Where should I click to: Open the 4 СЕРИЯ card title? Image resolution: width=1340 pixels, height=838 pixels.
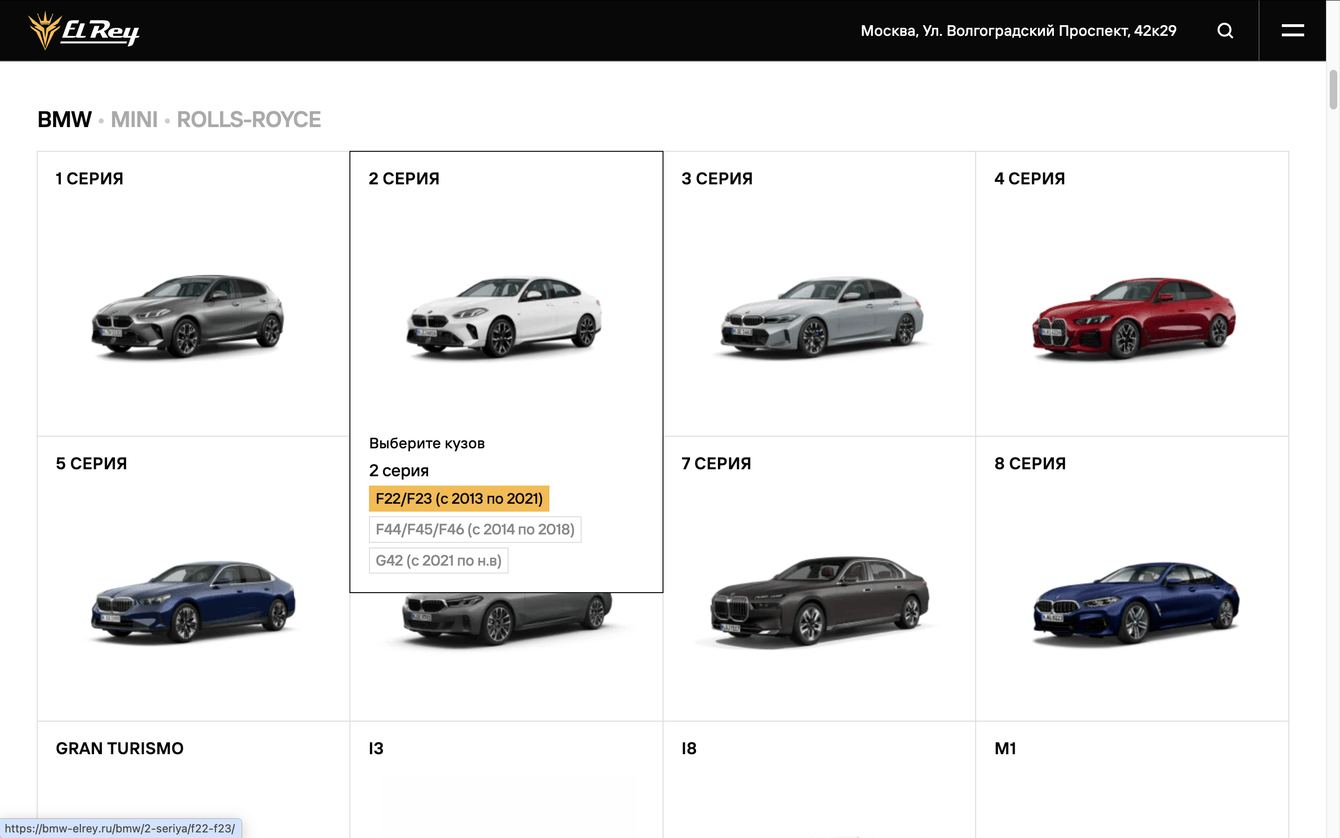[x=1030, y=179]
